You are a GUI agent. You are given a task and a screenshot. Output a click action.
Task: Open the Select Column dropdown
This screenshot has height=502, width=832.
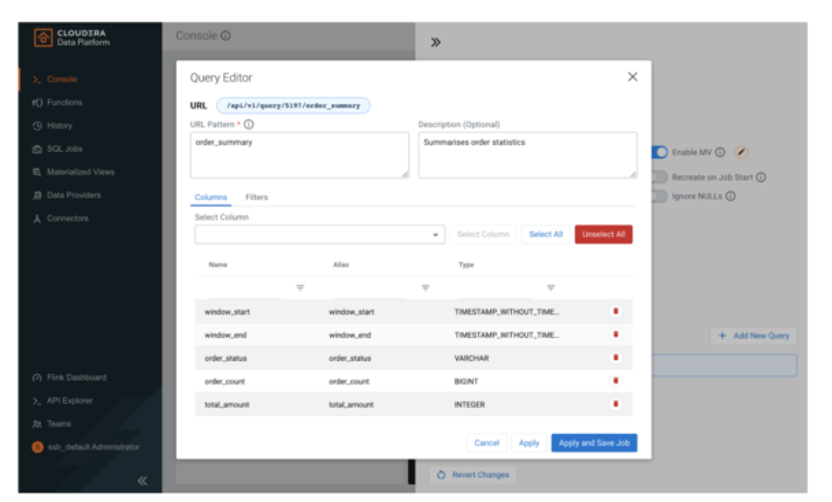436,235
